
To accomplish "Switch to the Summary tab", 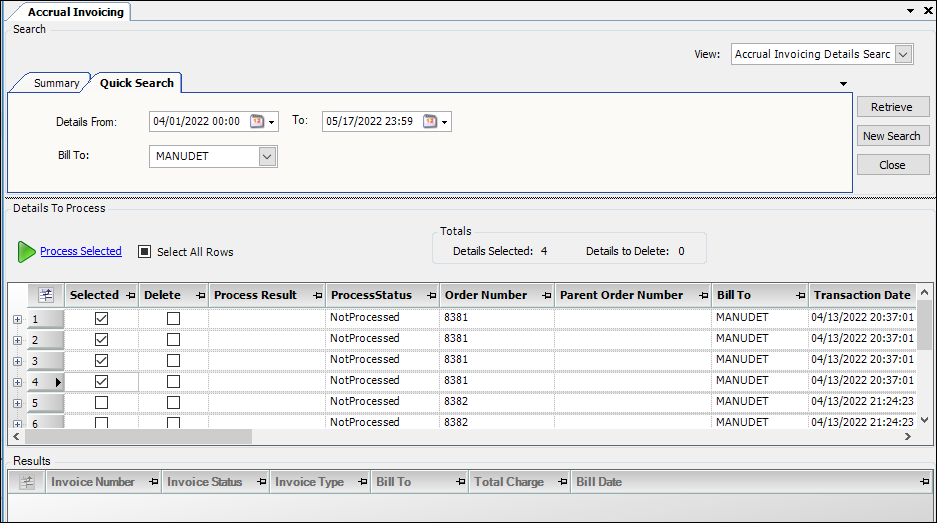I will [x=56, y=83].
